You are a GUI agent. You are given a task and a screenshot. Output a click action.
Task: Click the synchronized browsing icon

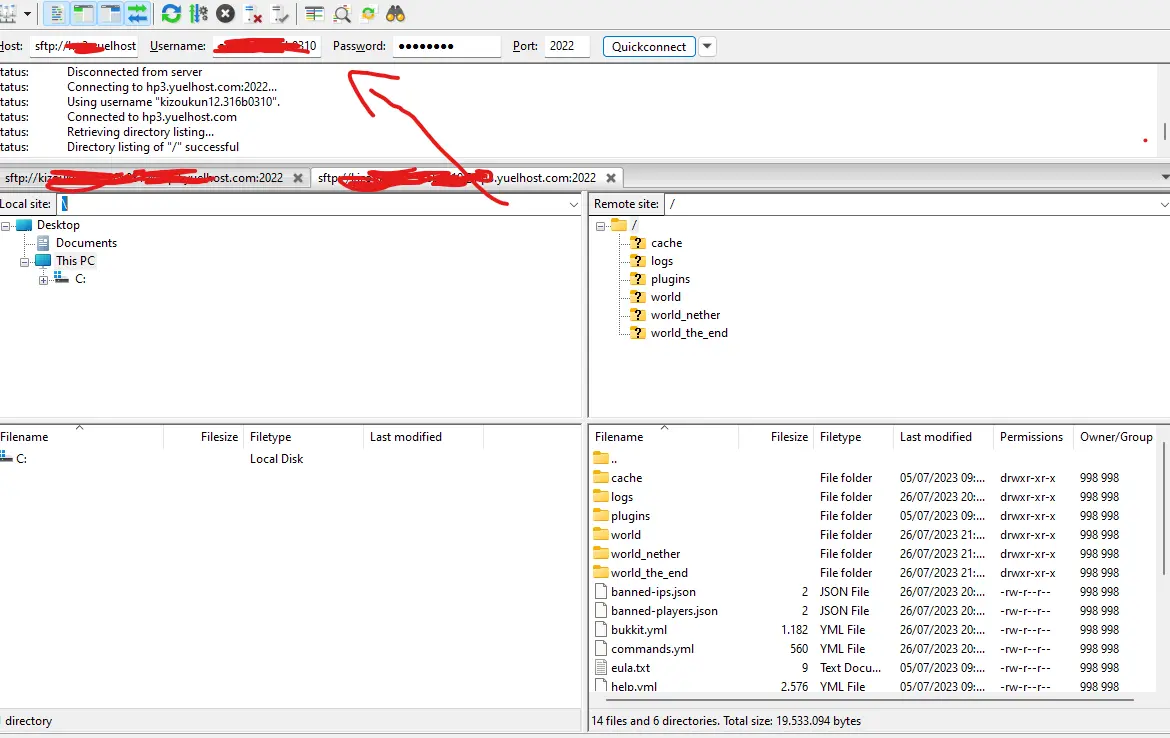coord(368,14)
